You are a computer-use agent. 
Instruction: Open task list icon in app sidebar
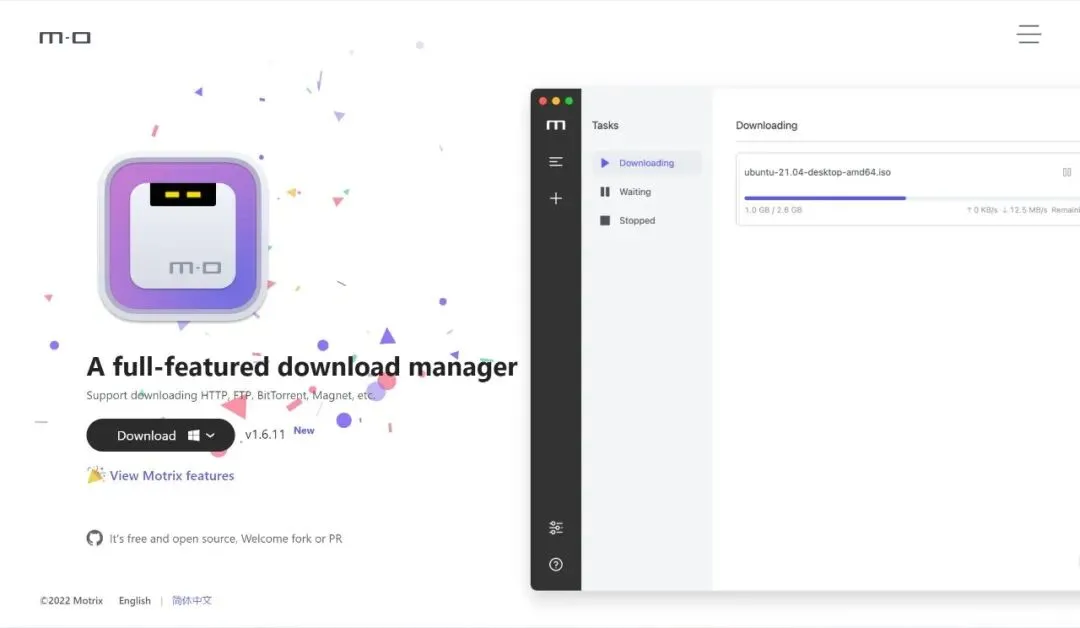pyautogui.click(x=556, y=162)
